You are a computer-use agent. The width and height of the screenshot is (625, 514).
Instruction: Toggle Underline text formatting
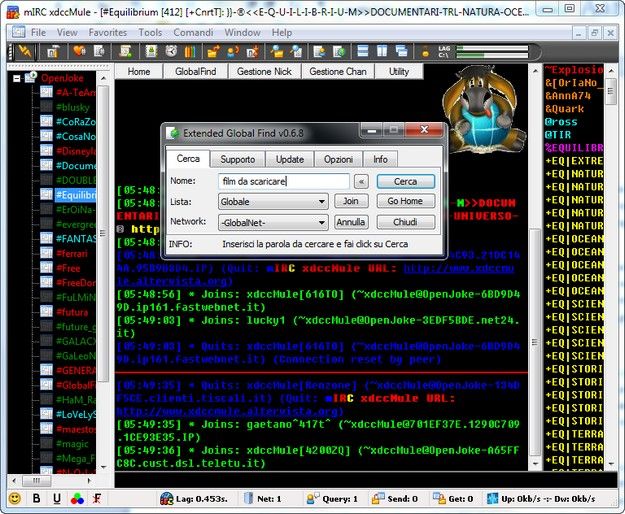57,498
